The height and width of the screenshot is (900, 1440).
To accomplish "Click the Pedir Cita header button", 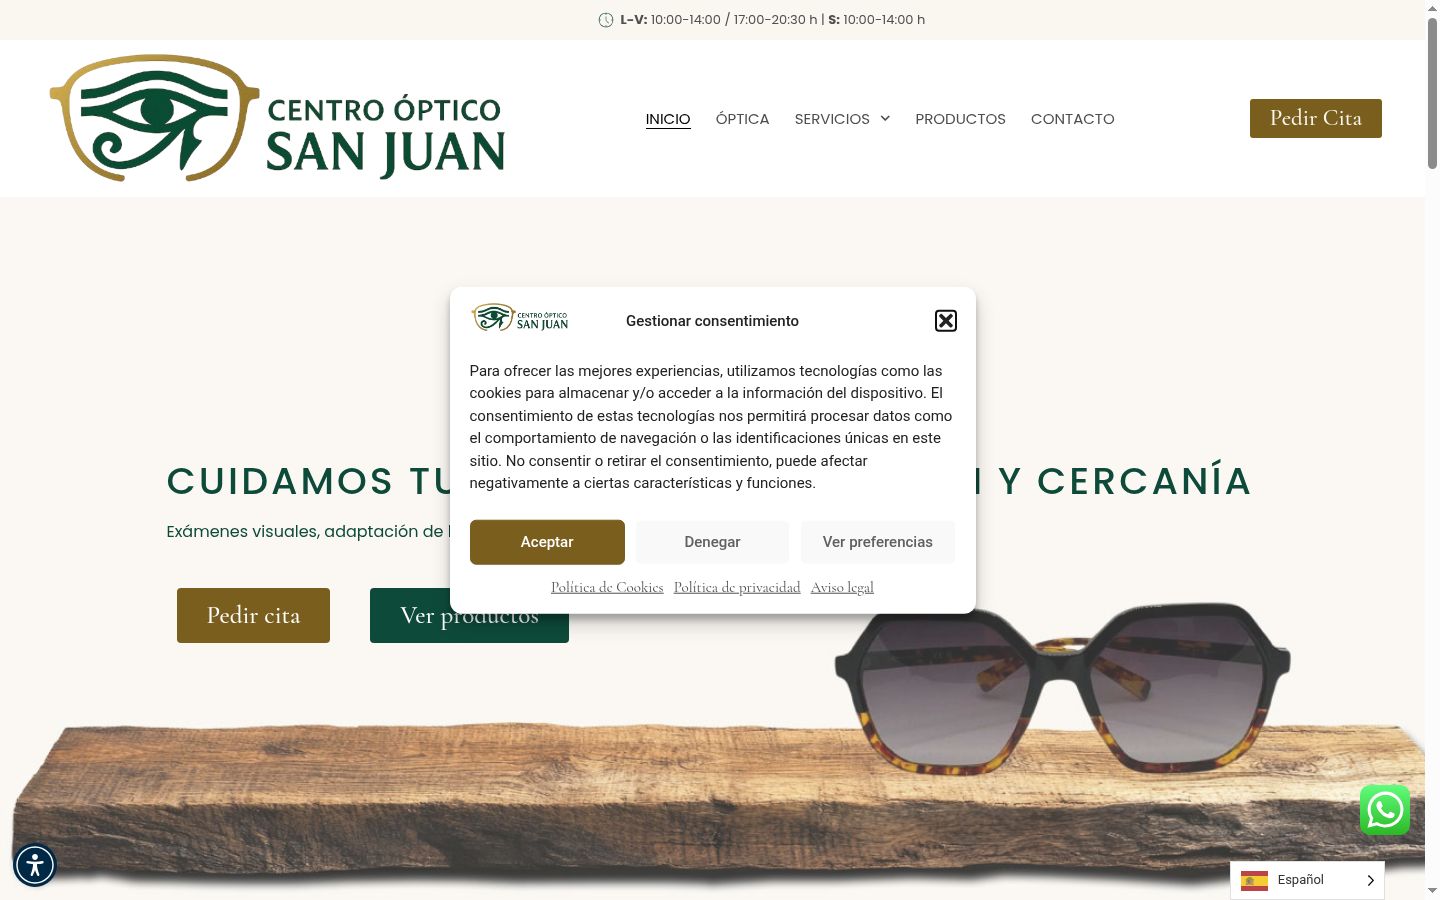I will coord(1316,118).
